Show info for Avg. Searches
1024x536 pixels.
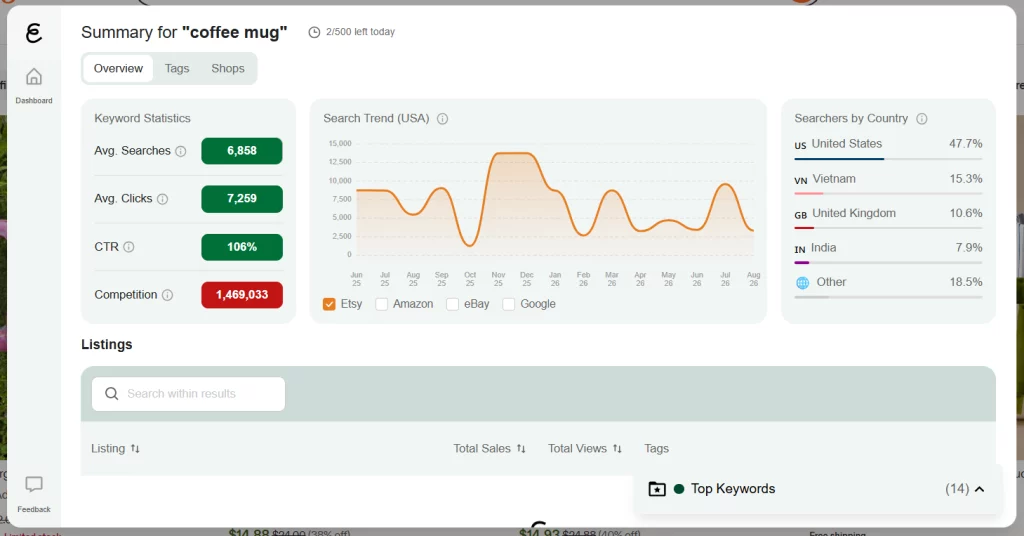[181, 151]
